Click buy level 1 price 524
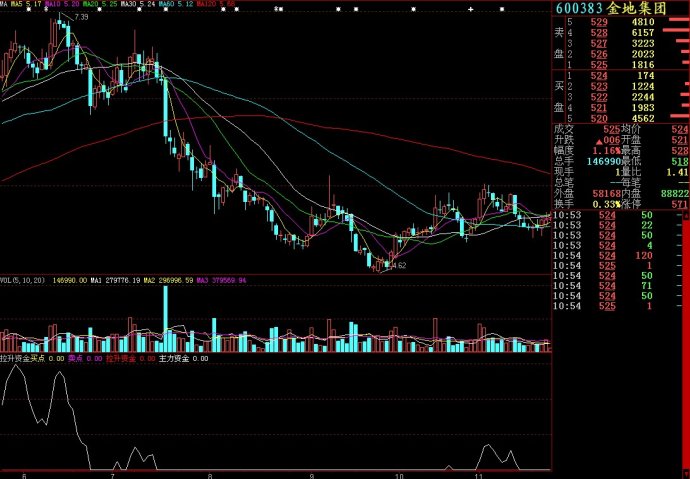This screenshot has height=479, width=690. pyautogui.click(x=599, y=76)
